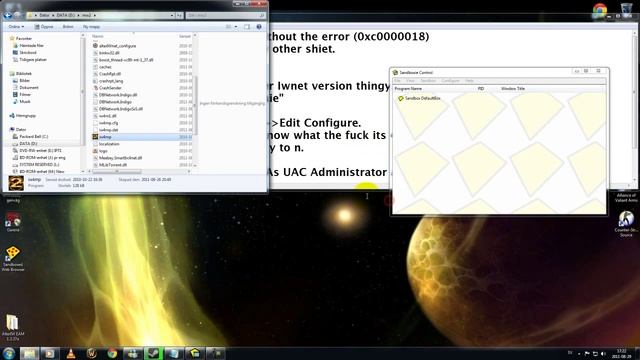Select highlighted iw4mp application file
640x360 pixels.
[x=102, y=137]
